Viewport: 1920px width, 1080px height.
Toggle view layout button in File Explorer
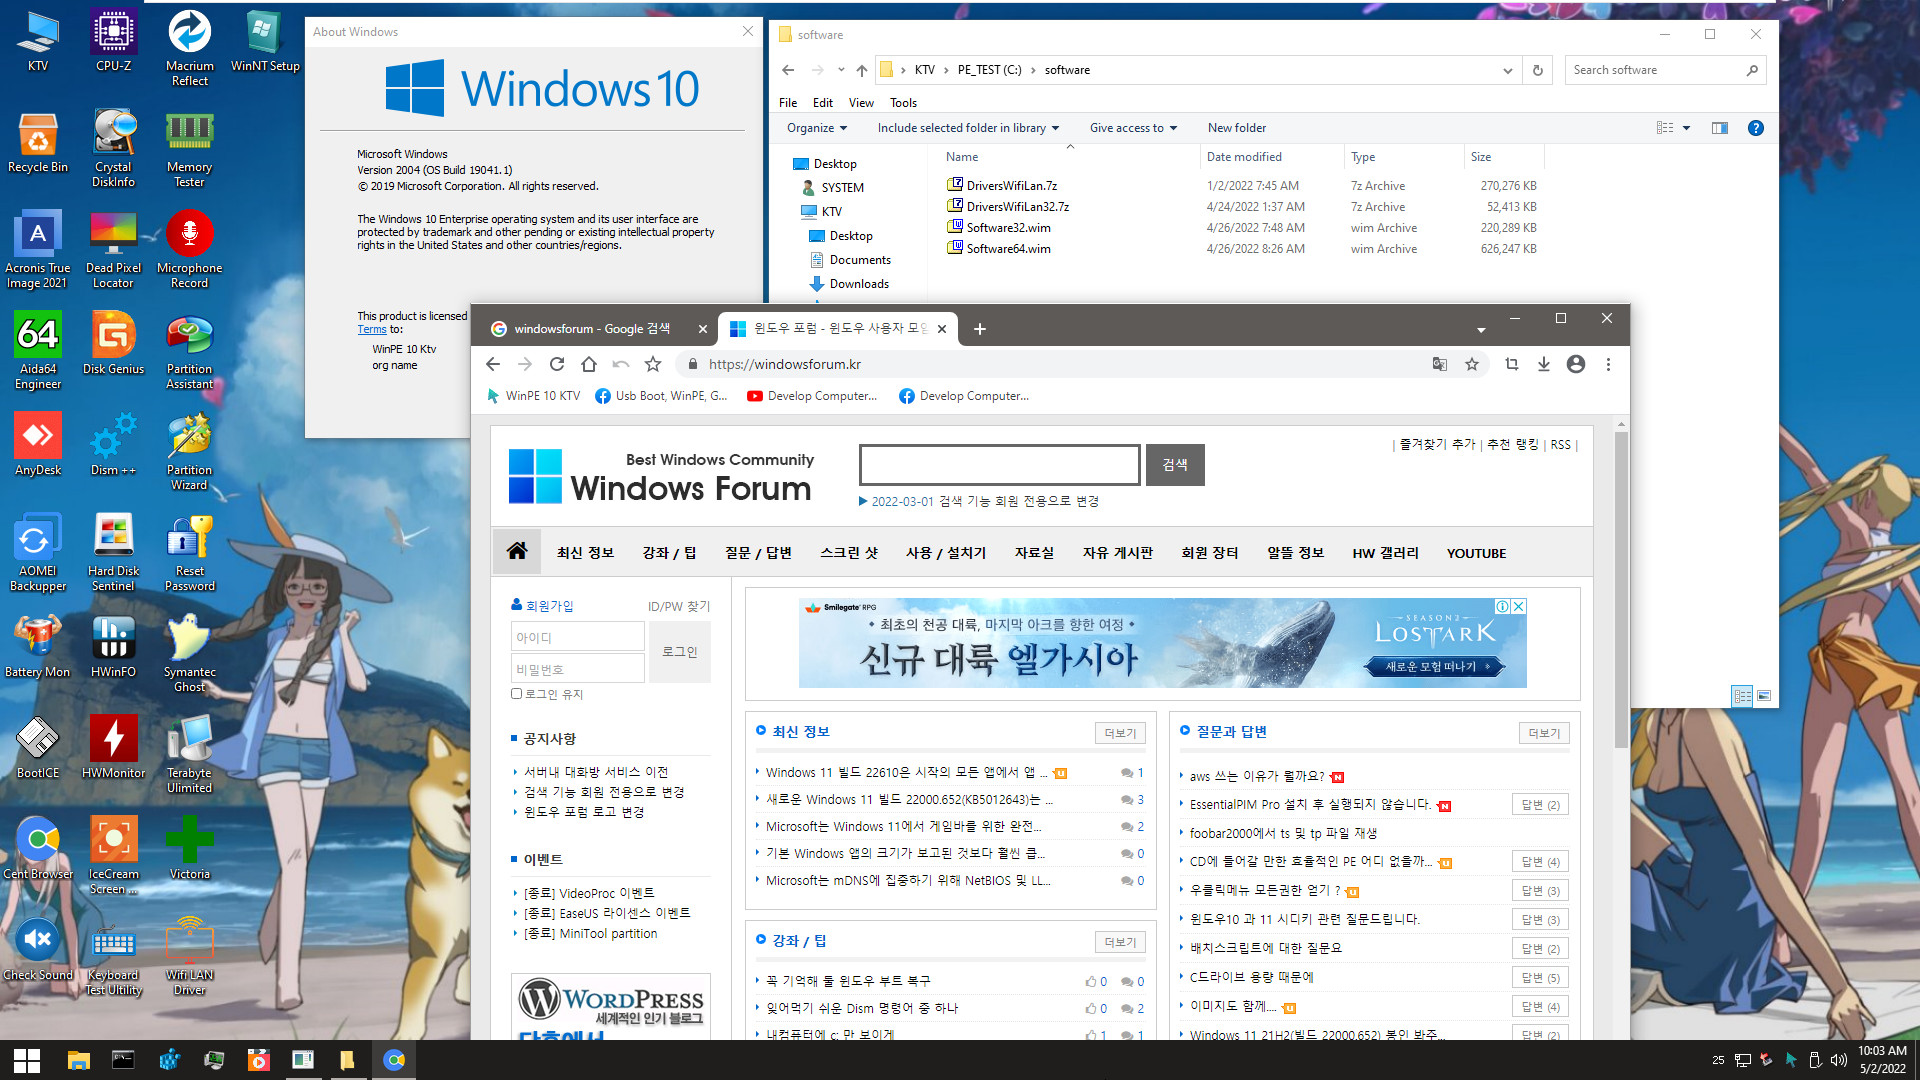(1720, 127)
